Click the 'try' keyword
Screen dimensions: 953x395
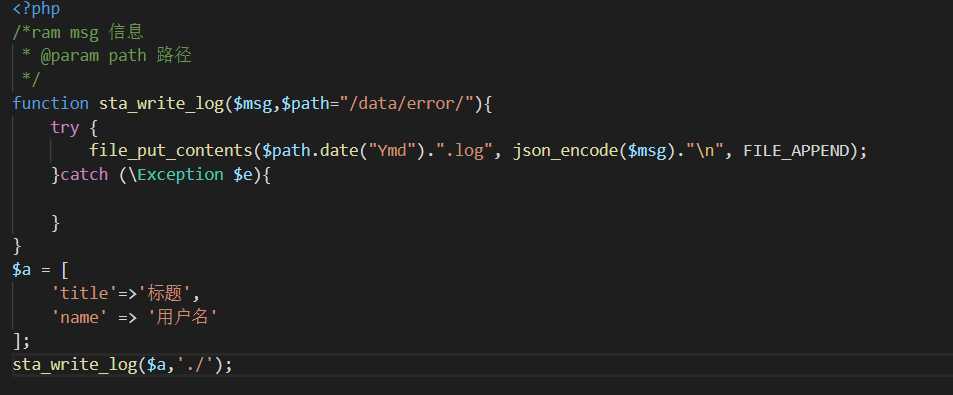pos(65,128)
